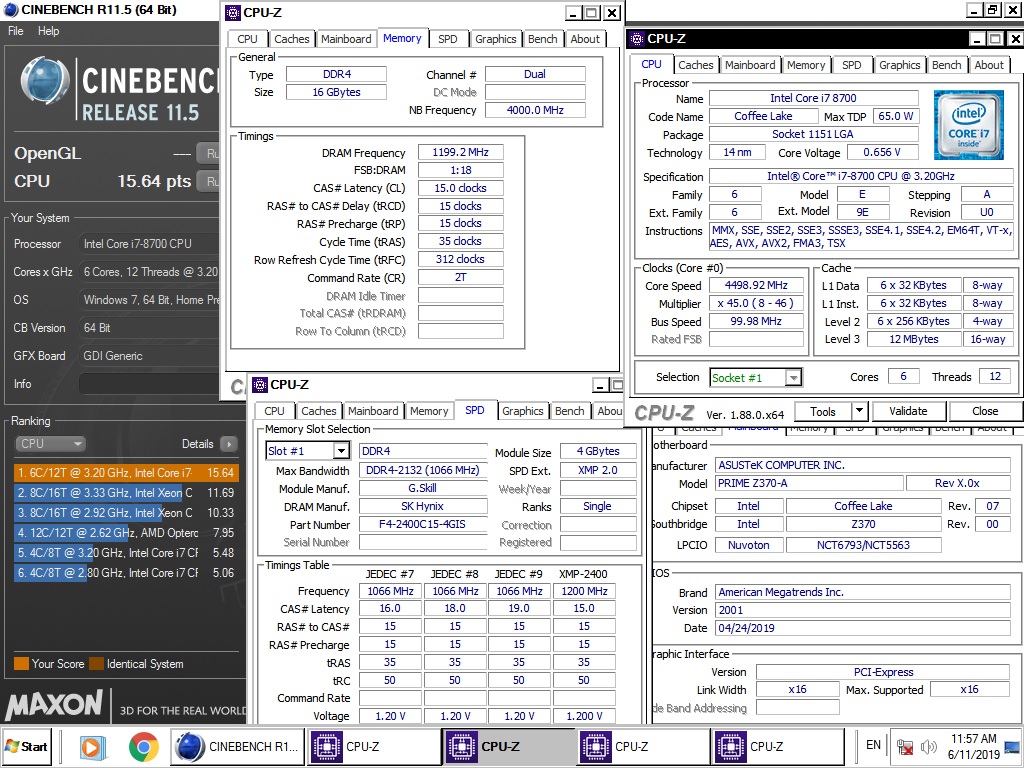
Task: Select the 6C/12T Intel Core i7 ranking row
Action: pos(125,472)
